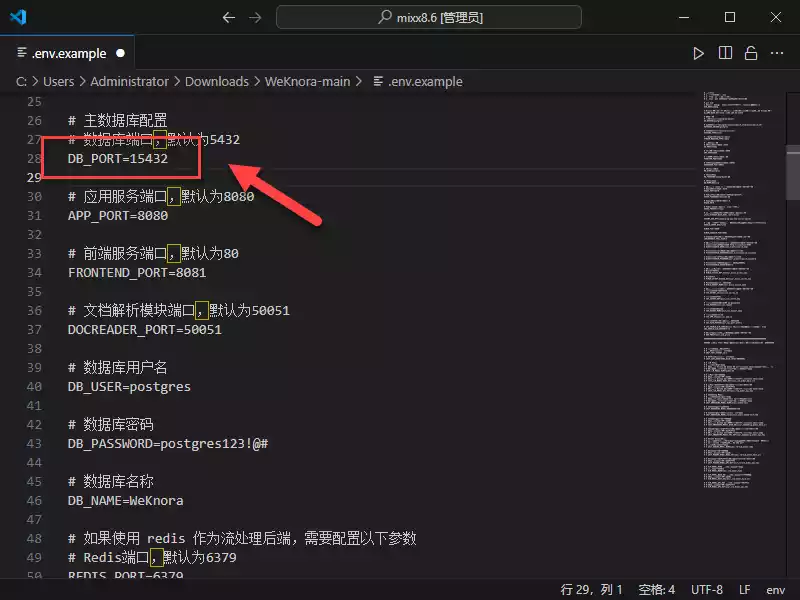Select the UTF-8 encoding indicator
800x600 pixels.
[707, 589]
